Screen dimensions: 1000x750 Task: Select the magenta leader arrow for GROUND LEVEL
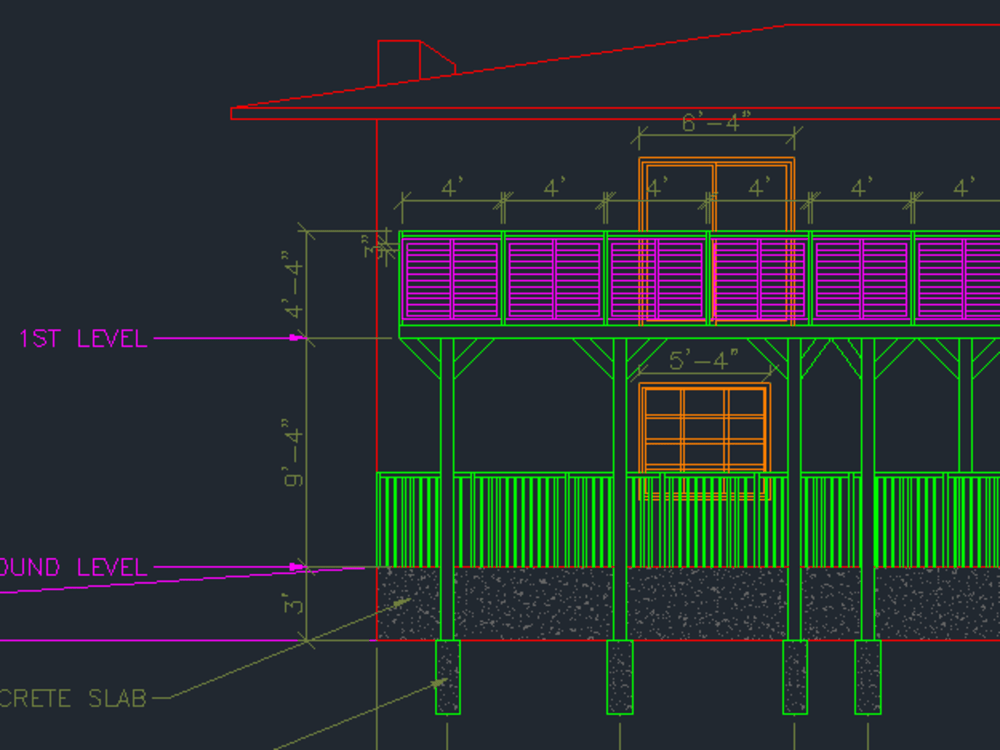295,566
